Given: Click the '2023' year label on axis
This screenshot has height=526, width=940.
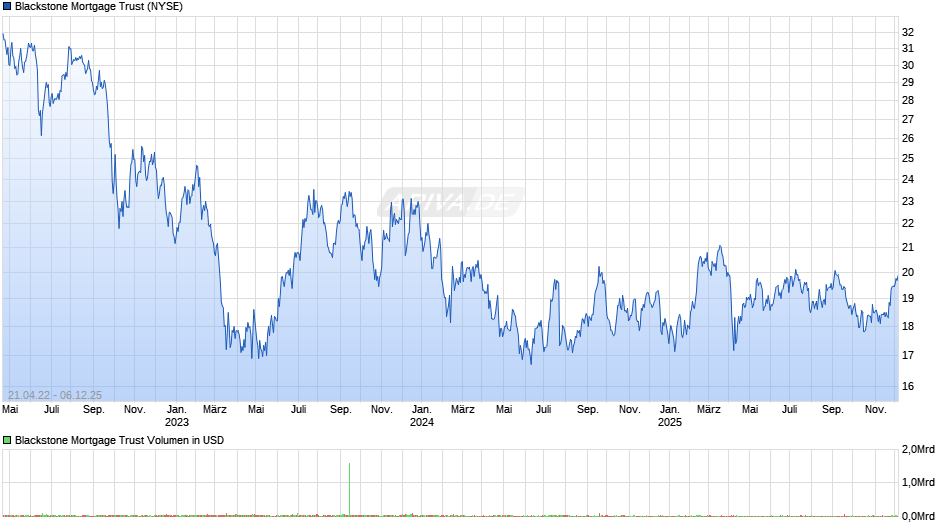Looking at the screenshot, I should tap(176, 422).
